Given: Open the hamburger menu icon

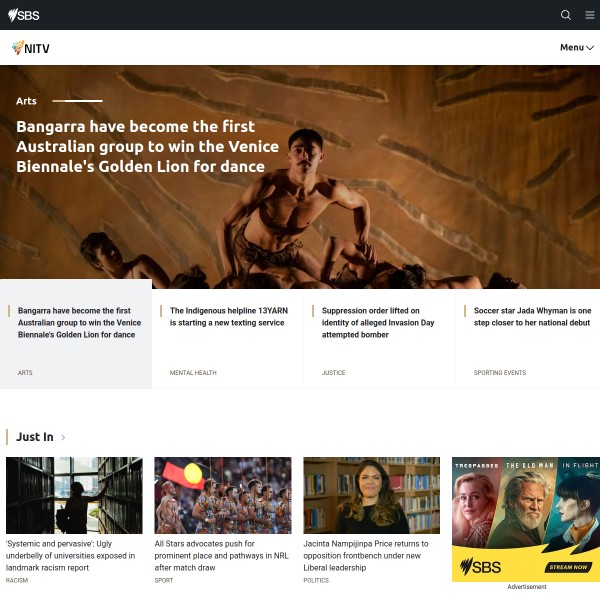Looking at the screenshot, I should tap(590, 15).
